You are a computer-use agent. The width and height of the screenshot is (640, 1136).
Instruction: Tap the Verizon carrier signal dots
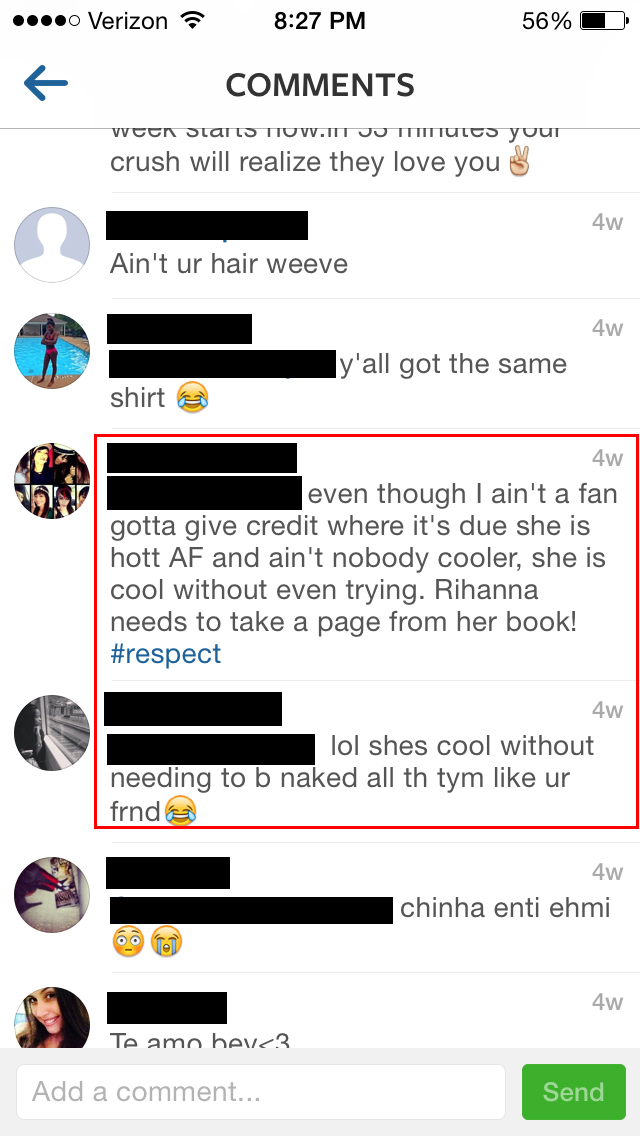point(46,21)
